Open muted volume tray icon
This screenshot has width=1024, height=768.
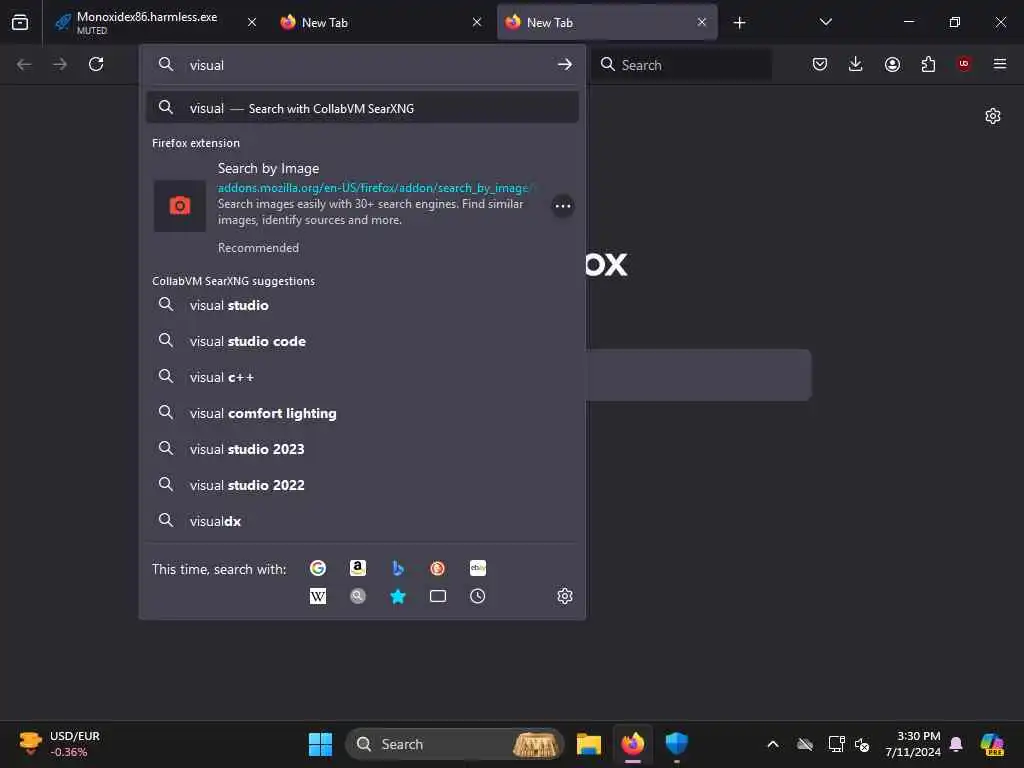pyautogui.click(x=863, y=744)
